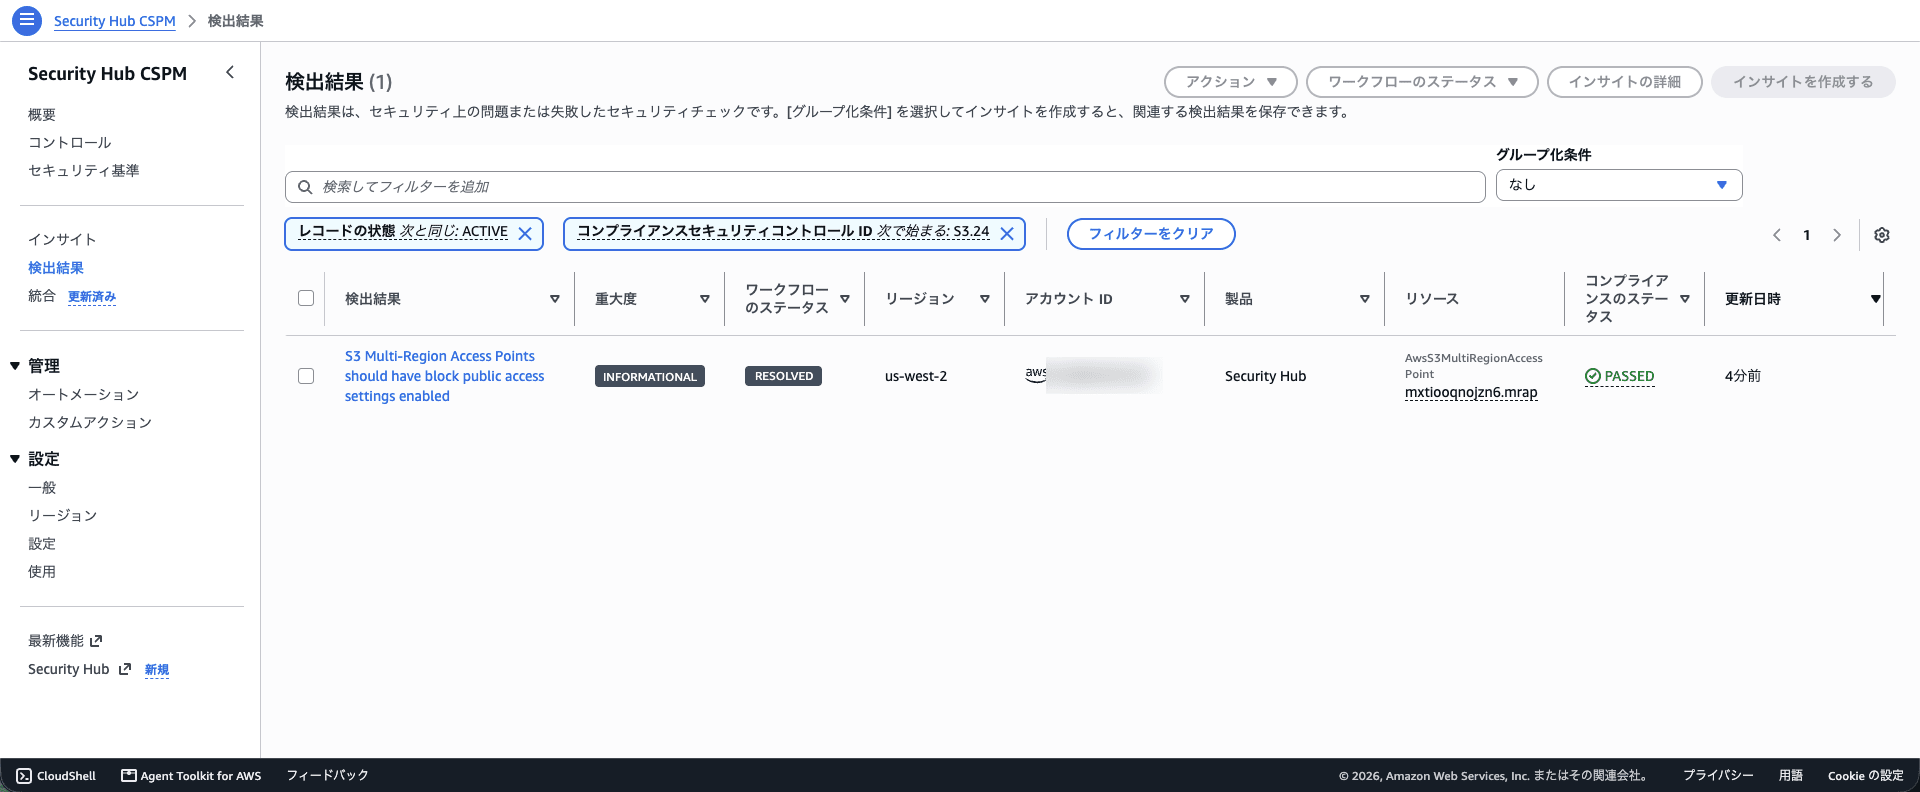Select the S3 Multi-Region finding checkbox
Screen dimensions: 1920x792
pyautogui.click(x=306, y=376)
